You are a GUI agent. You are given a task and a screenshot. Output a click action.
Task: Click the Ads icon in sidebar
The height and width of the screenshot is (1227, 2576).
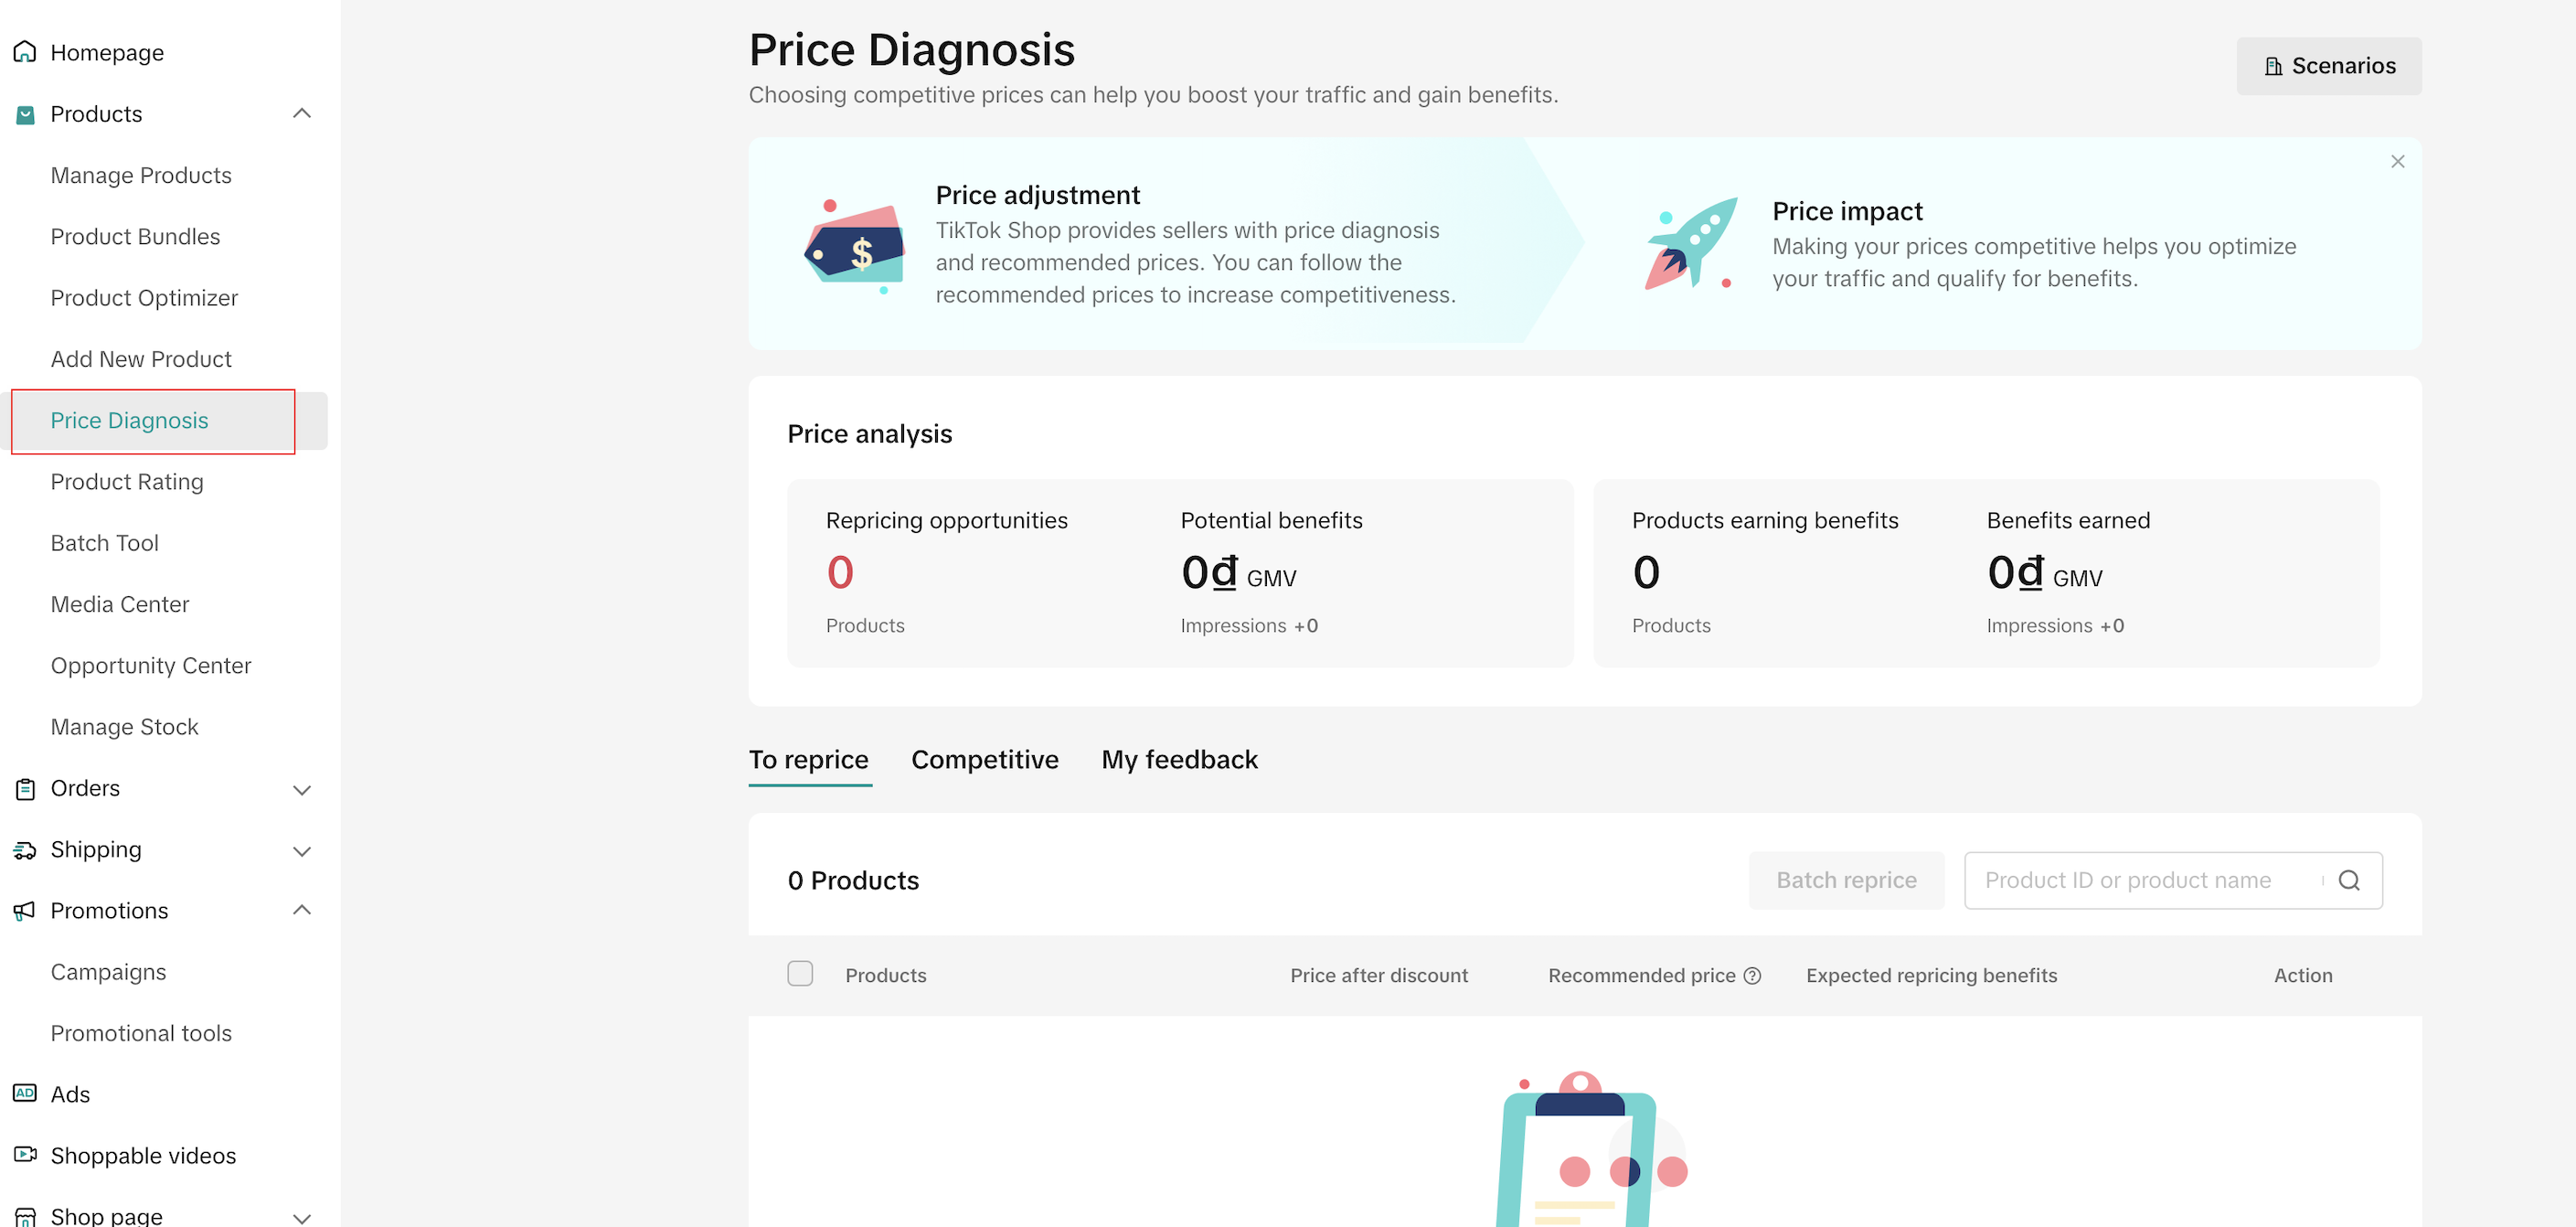(x=25, y=1094)
